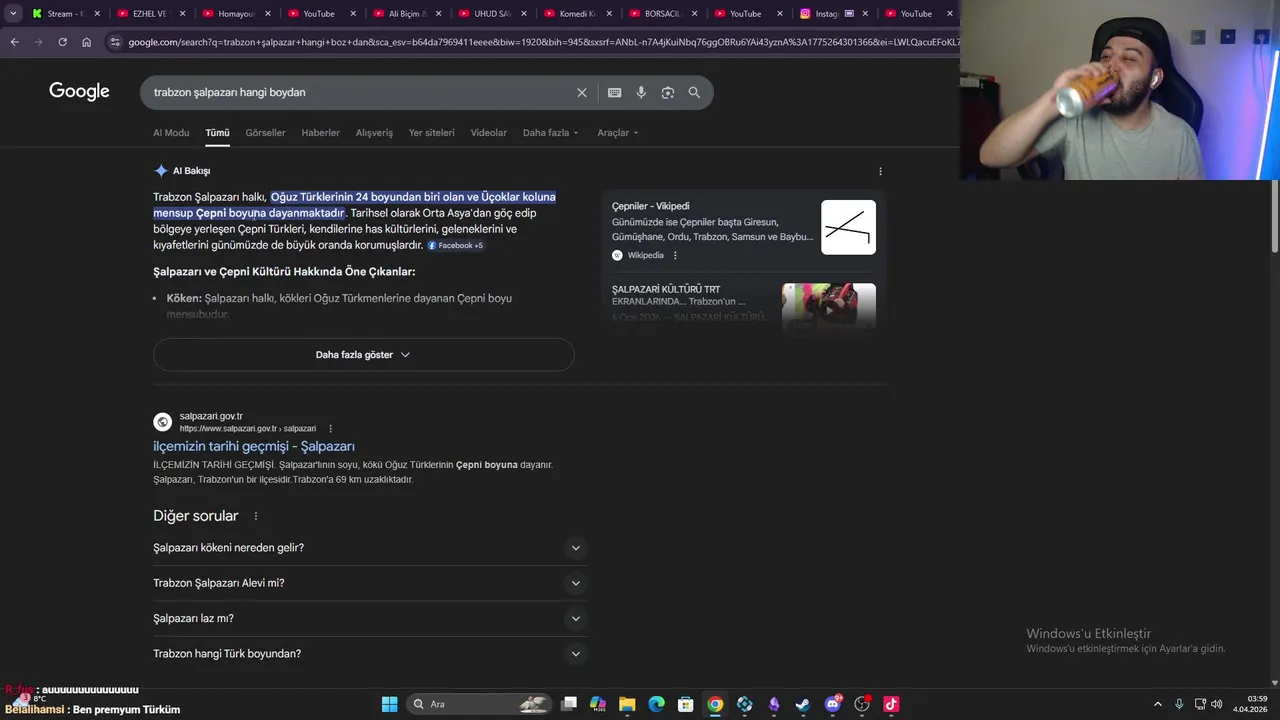Open the Facebook +5 sources chip
This screenshot has width=1280, height=720.
coord(455,245)
